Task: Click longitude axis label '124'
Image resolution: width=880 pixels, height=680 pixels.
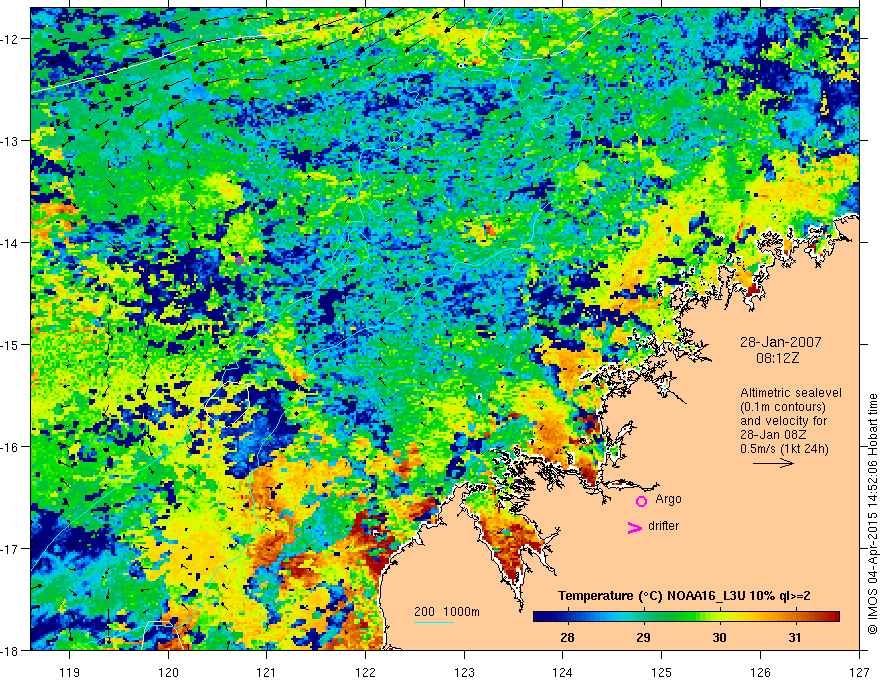Action: pyautogui.click(x=563, y=672)
